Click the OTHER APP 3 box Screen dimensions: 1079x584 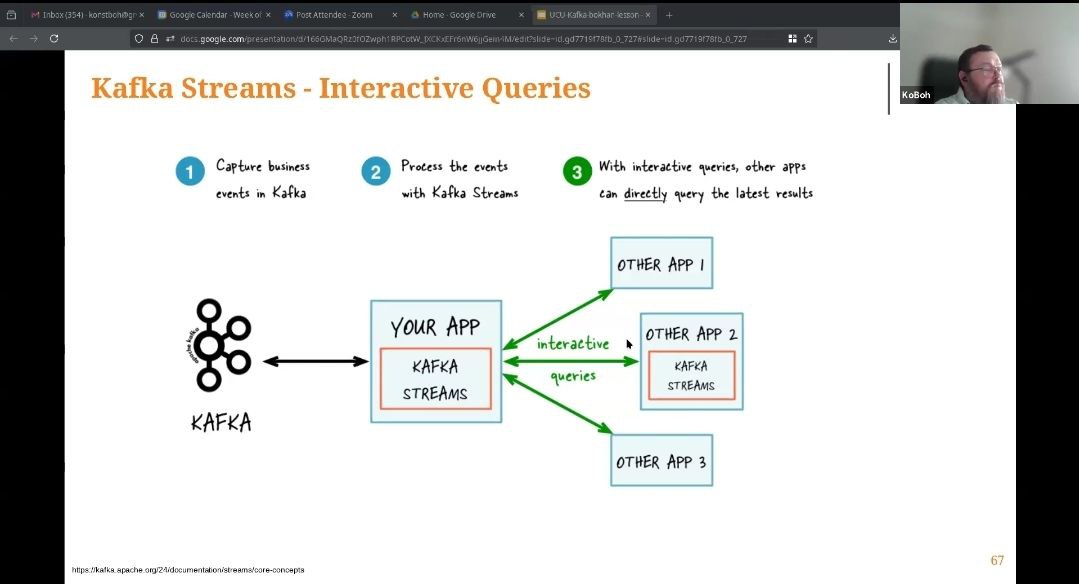[x=661, y=461]
